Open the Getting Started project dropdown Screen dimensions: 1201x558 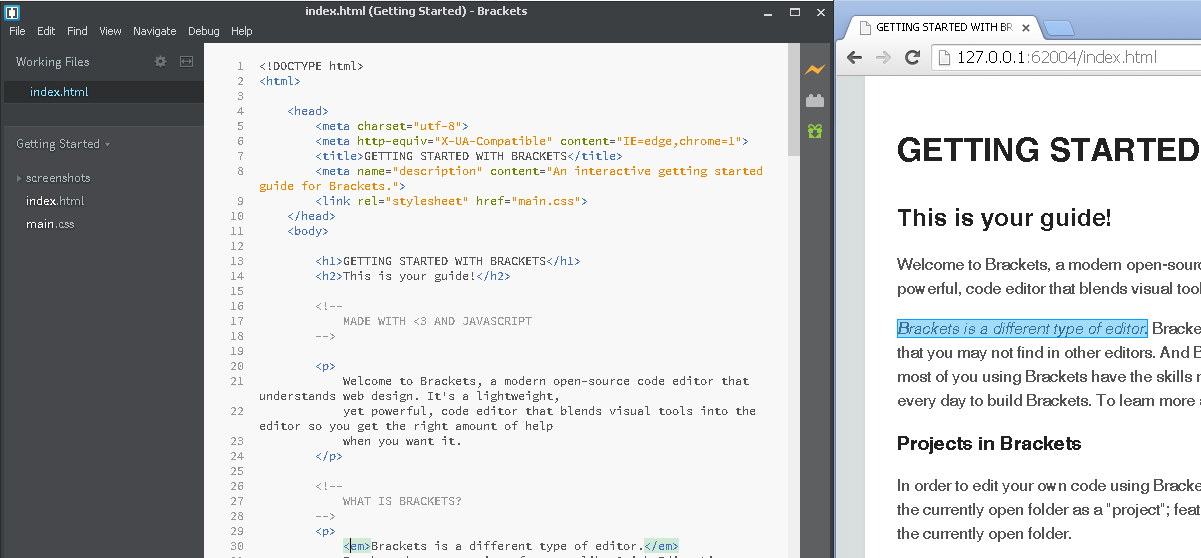tap(63, 144)
